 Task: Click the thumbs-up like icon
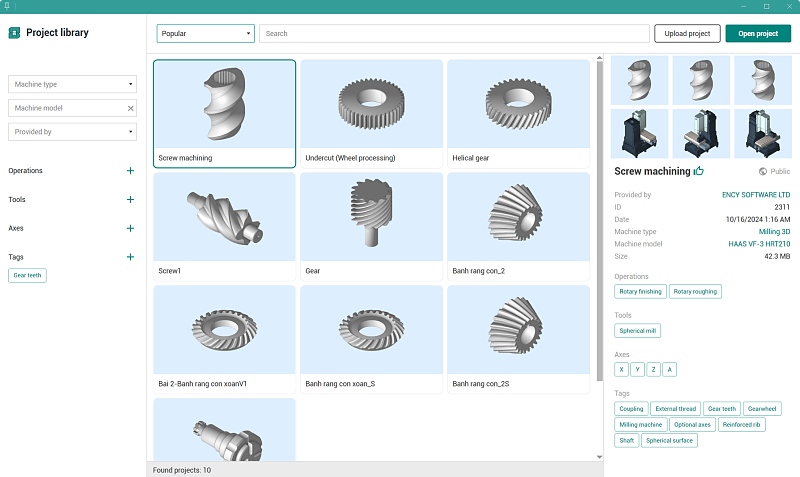(x=699, y=171)
